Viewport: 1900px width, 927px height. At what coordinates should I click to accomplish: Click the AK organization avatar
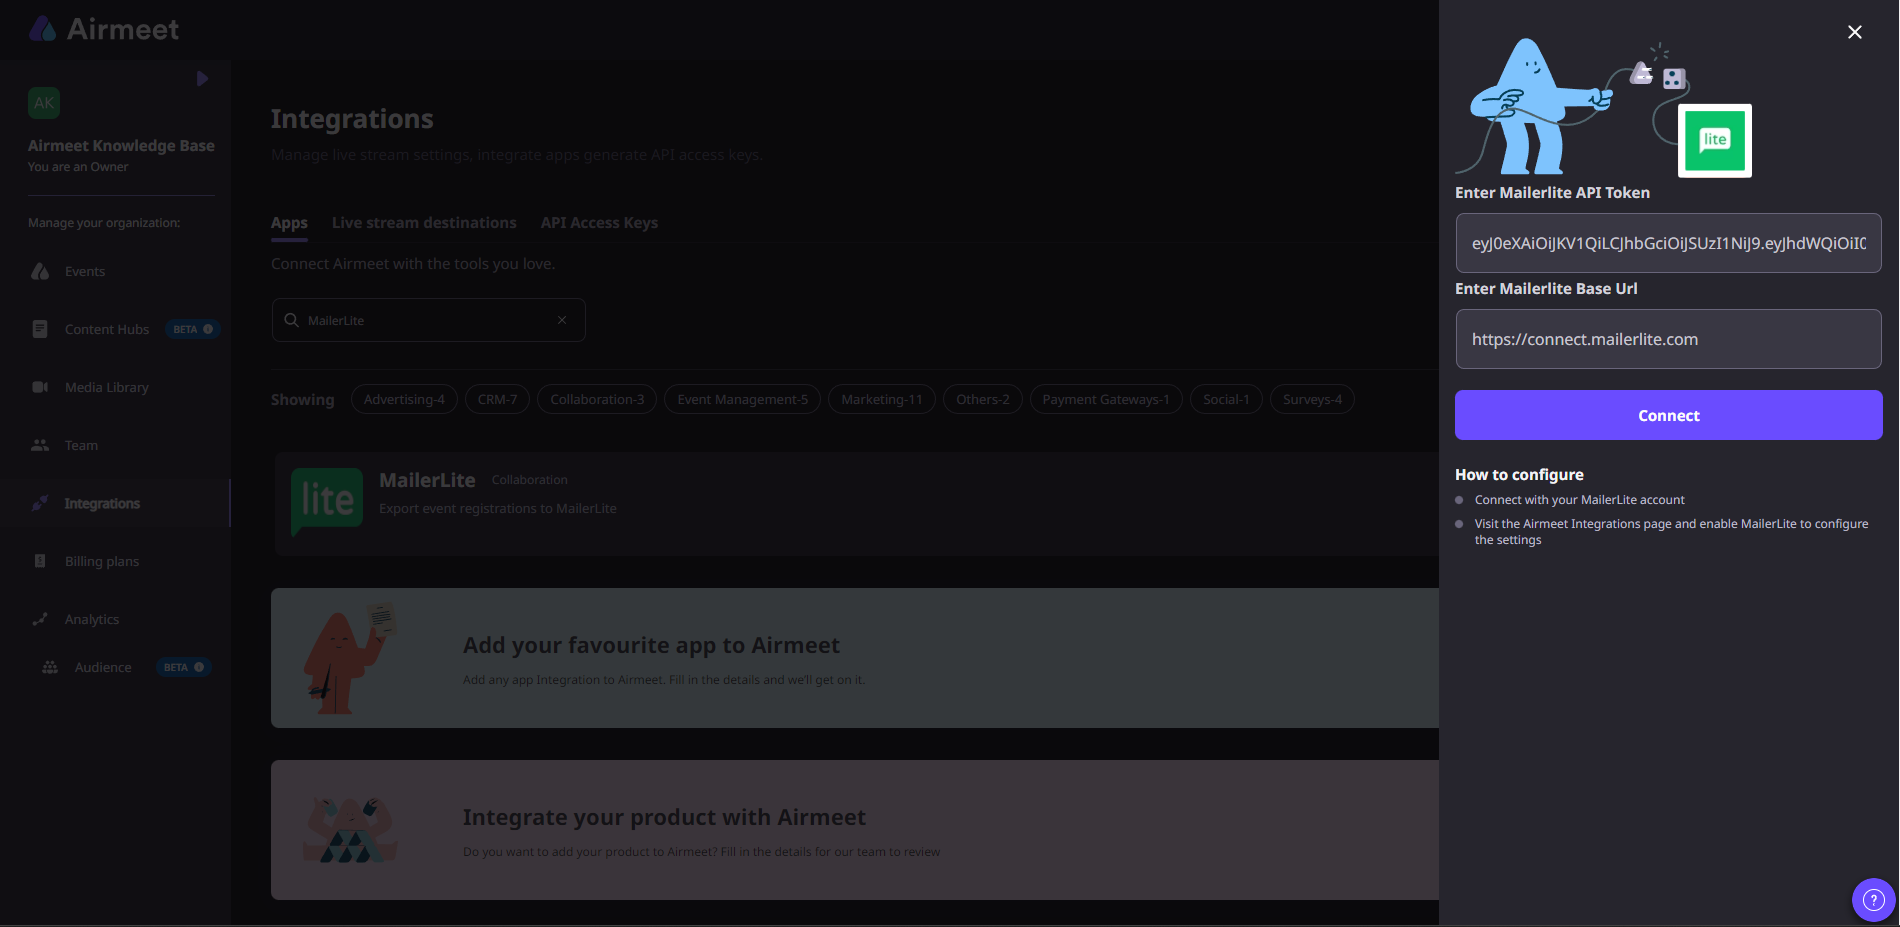pyautogui.click(x=44, y=103)
